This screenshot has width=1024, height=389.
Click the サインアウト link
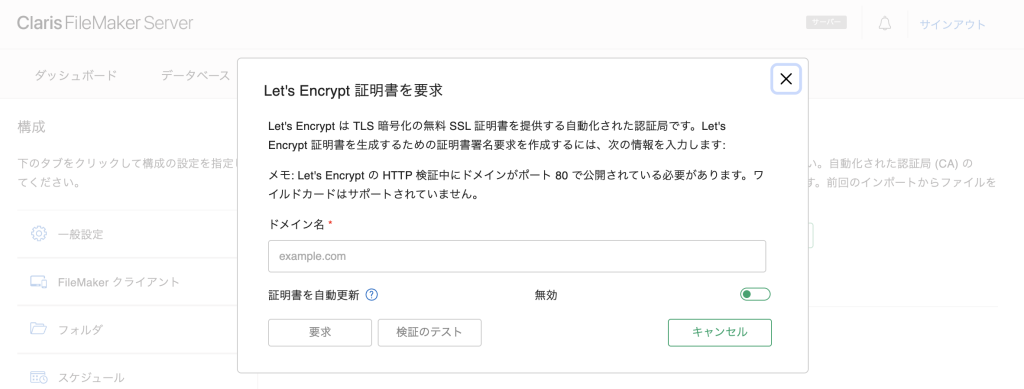pos(952,25)
